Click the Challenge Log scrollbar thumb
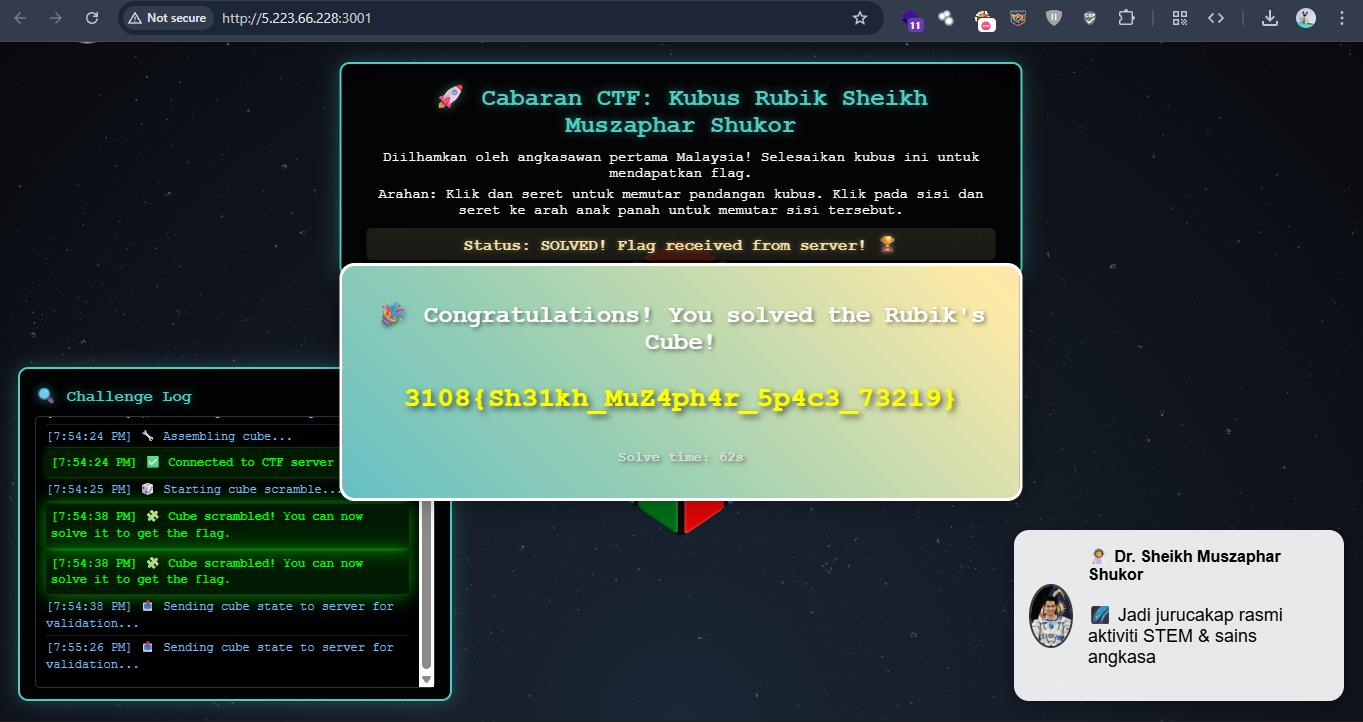1363x722 pixels. [x=427, y=585]
